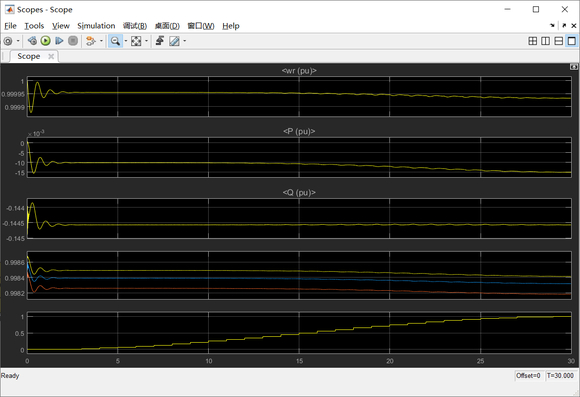Click the green Run simulation button
The image size is (580, 397).
point(45,41)
